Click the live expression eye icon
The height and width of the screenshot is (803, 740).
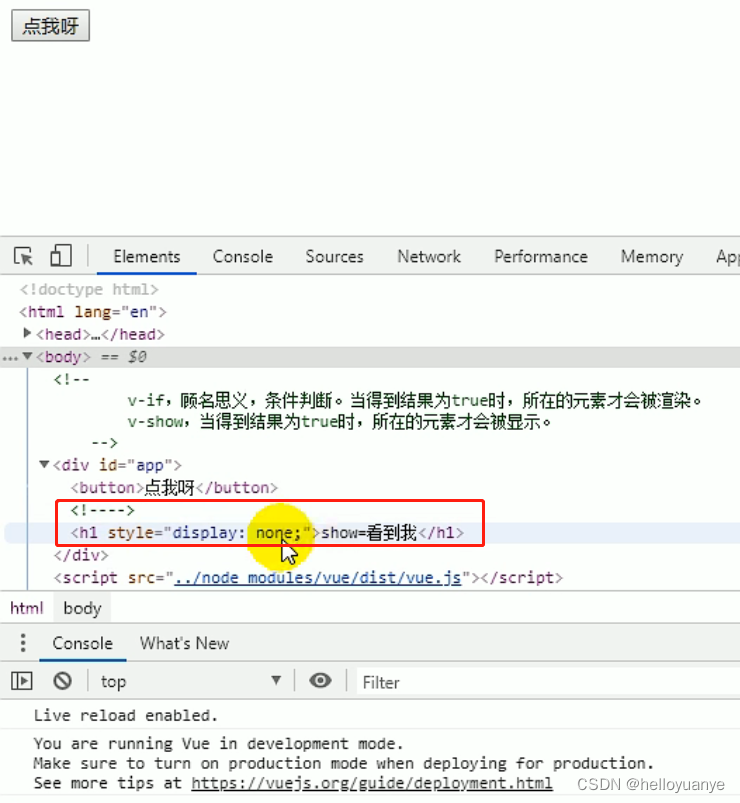coord(320,681)
